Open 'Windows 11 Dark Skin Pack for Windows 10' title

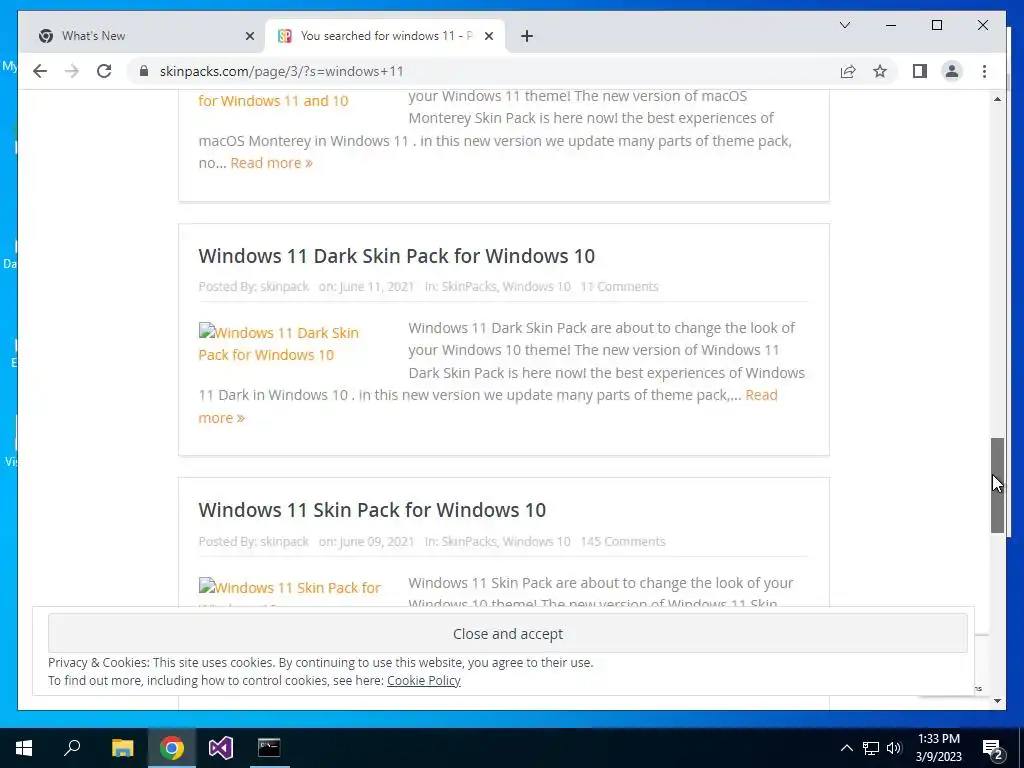[x=396, y=256]
